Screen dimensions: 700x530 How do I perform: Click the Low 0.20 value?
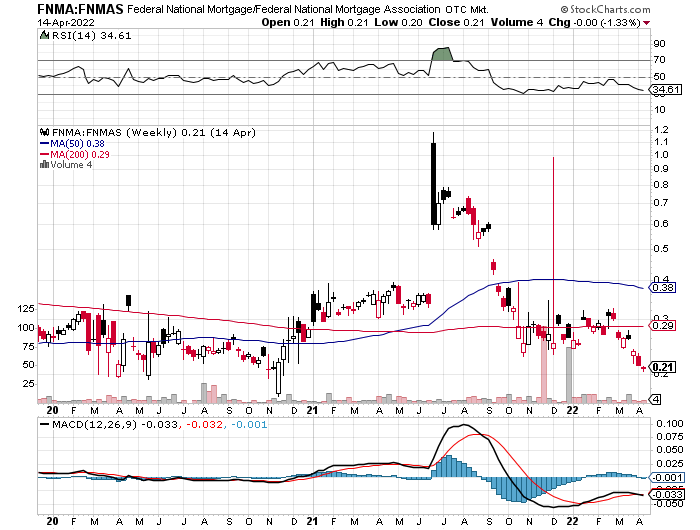(x=398, y=22)
